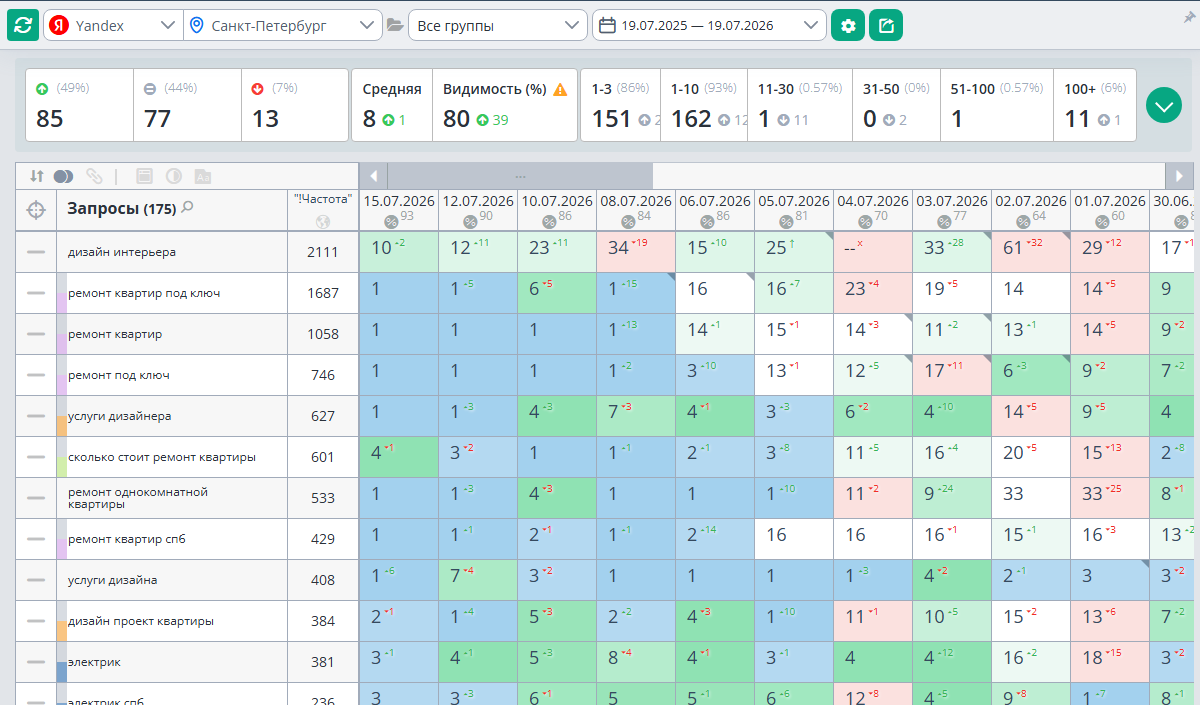Open the Все группы dropdown

497,26
